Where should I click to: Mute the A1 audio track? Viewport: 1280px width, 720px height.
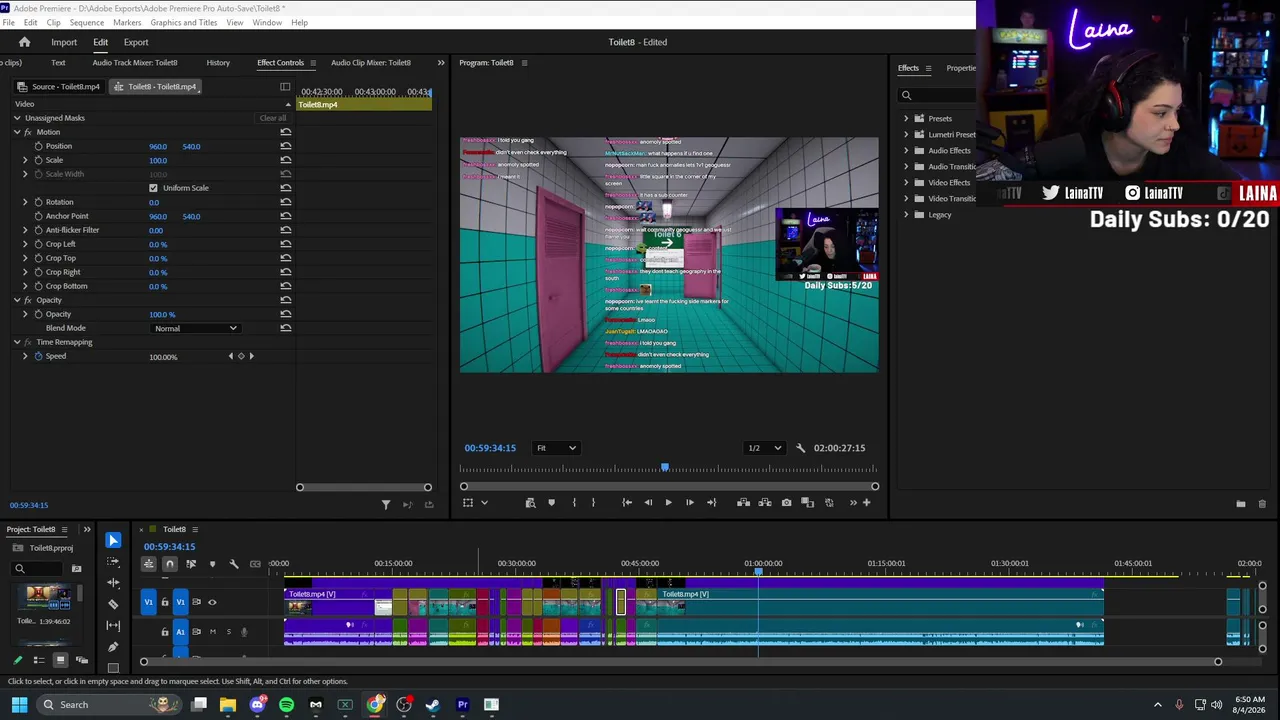pyautogui.click(x=212, y=632)
